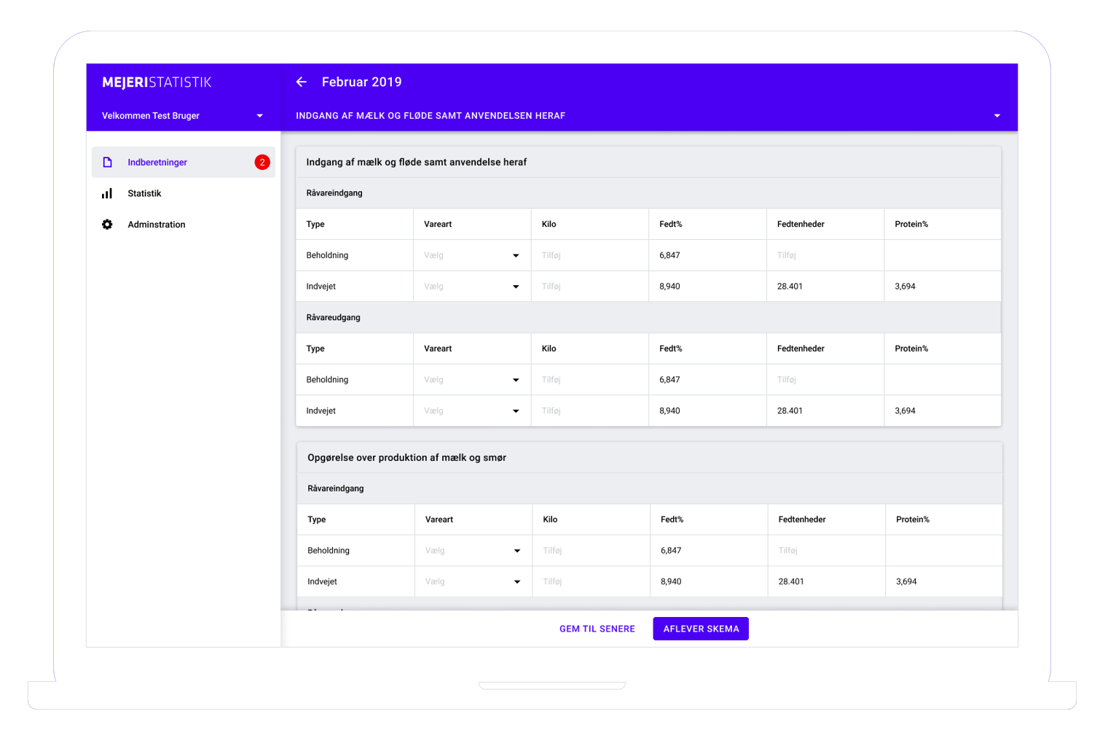Click Fedt% value 6,847 in first Råvareindgang
Viewport: 1108px width, 740px height.
pyautogui.click(x=670, y=255)
